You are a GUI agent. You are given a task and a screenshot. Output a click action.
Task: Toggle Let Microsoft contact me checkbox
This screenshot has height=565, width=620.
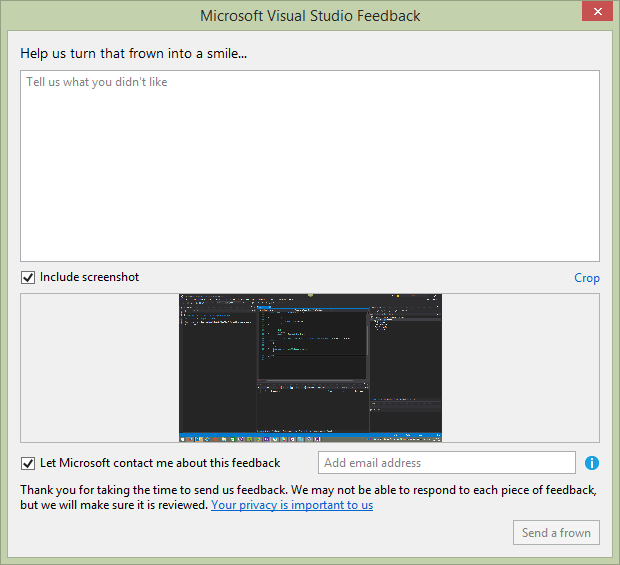point(28,463)
